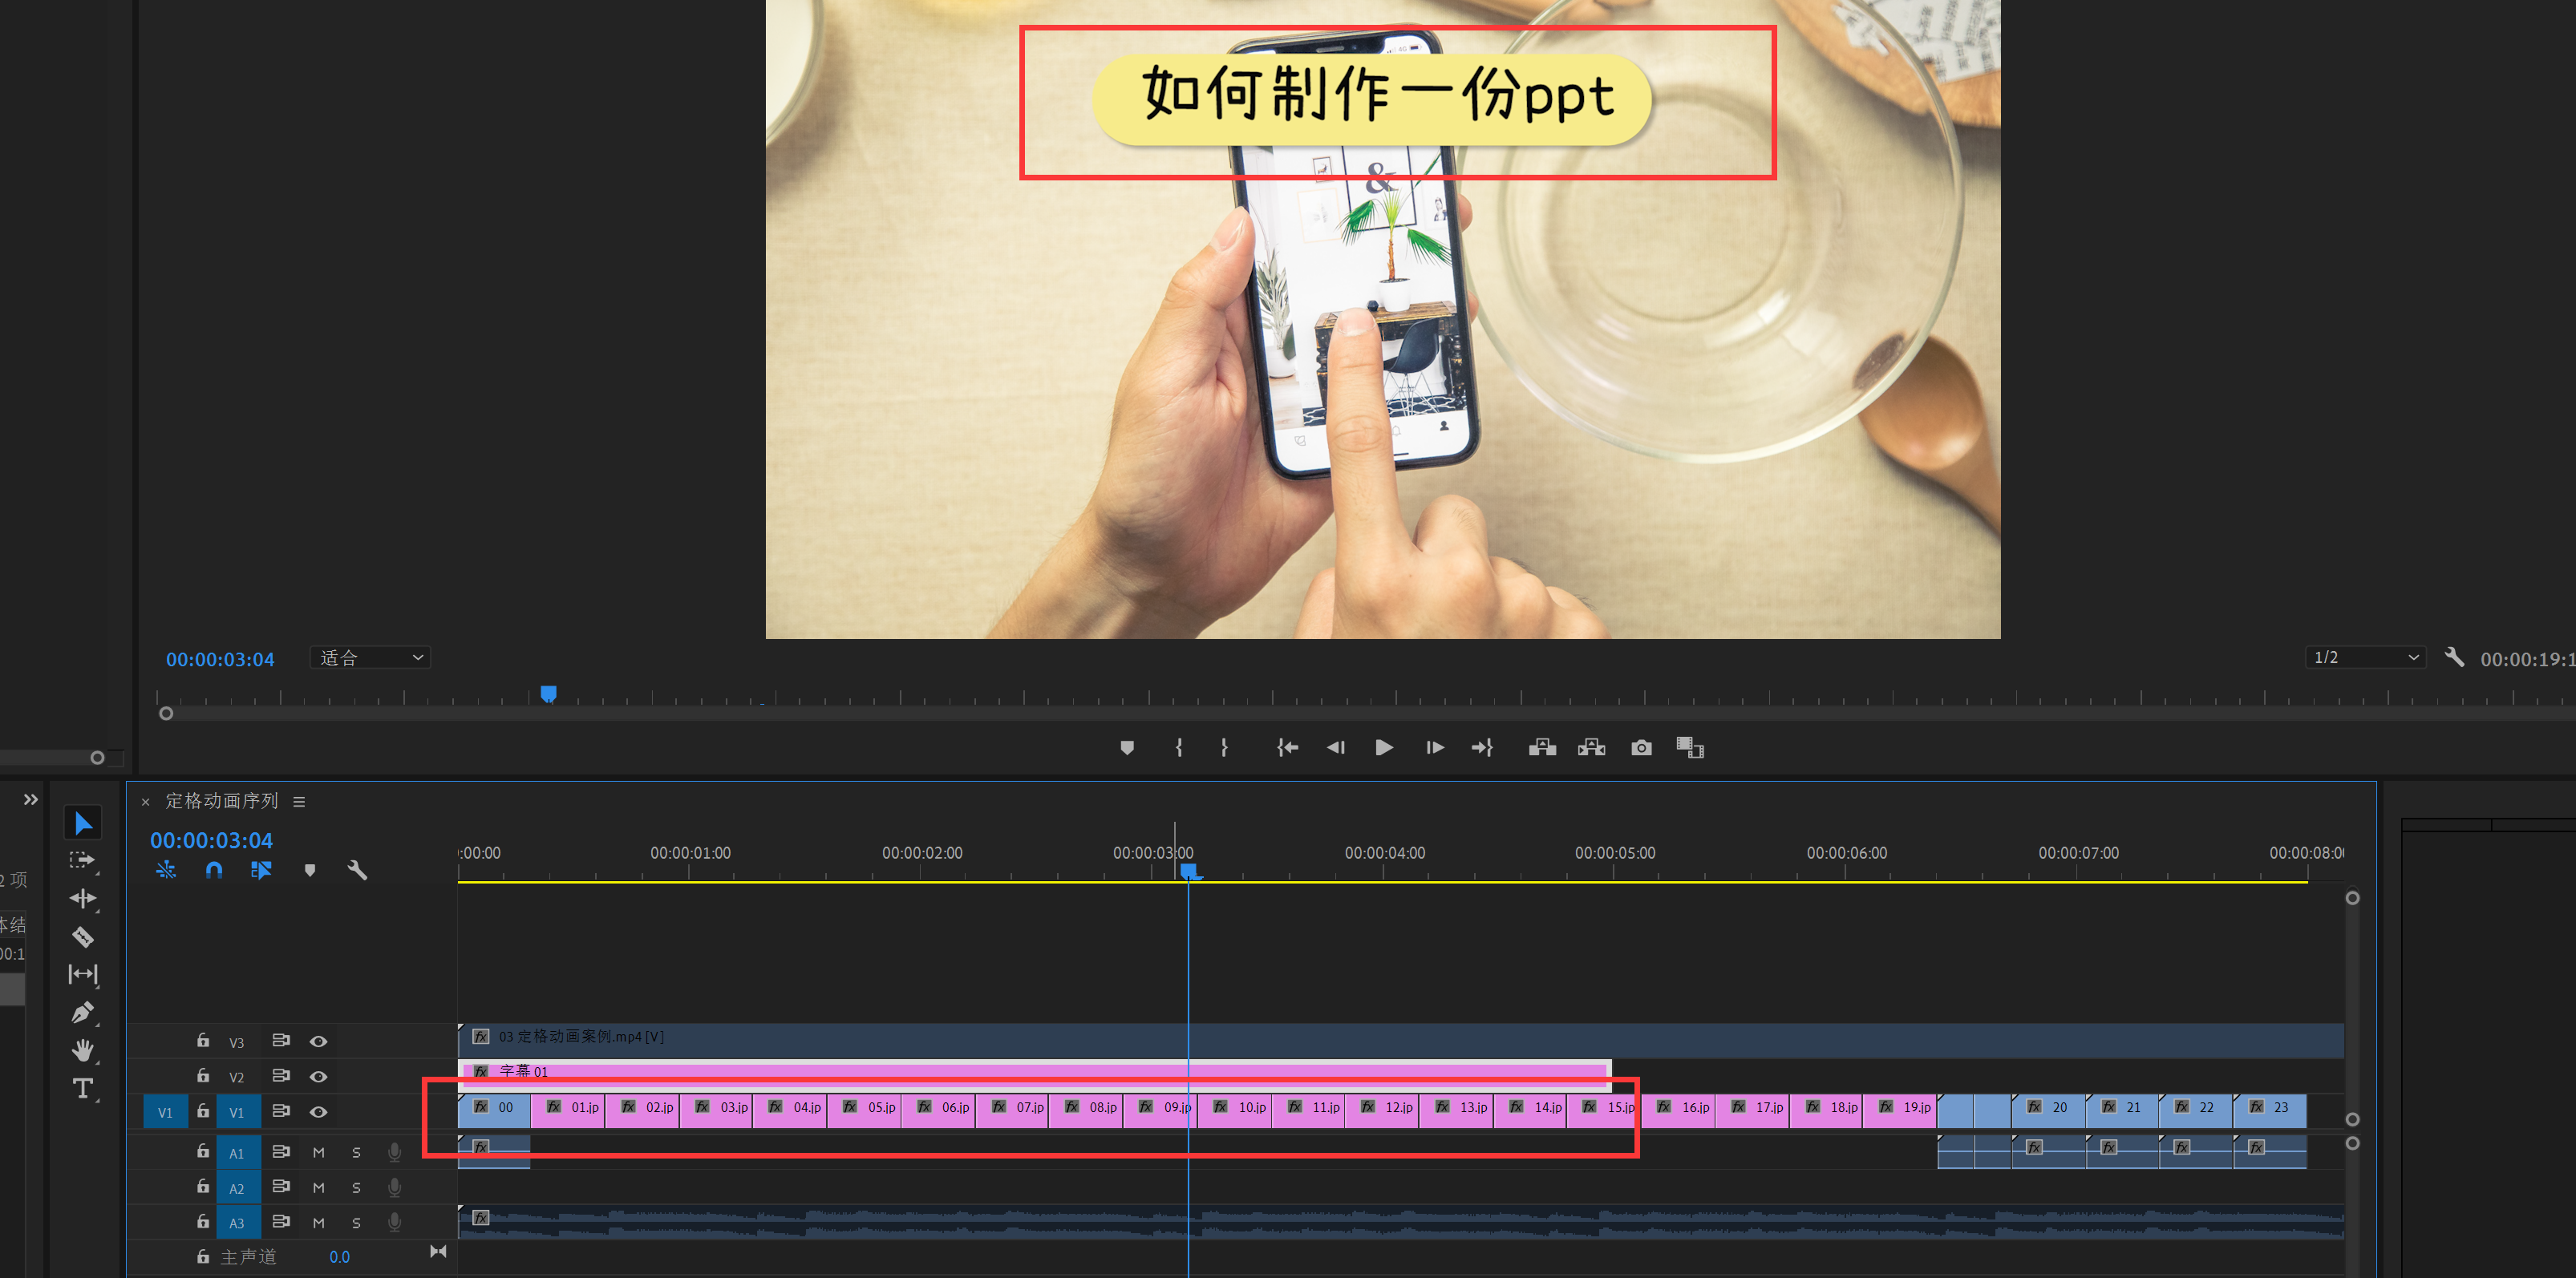Viewport: 2576px width, 1278px height.
Task: Open the Comparison View button
Action: [x=1689, y=747]
